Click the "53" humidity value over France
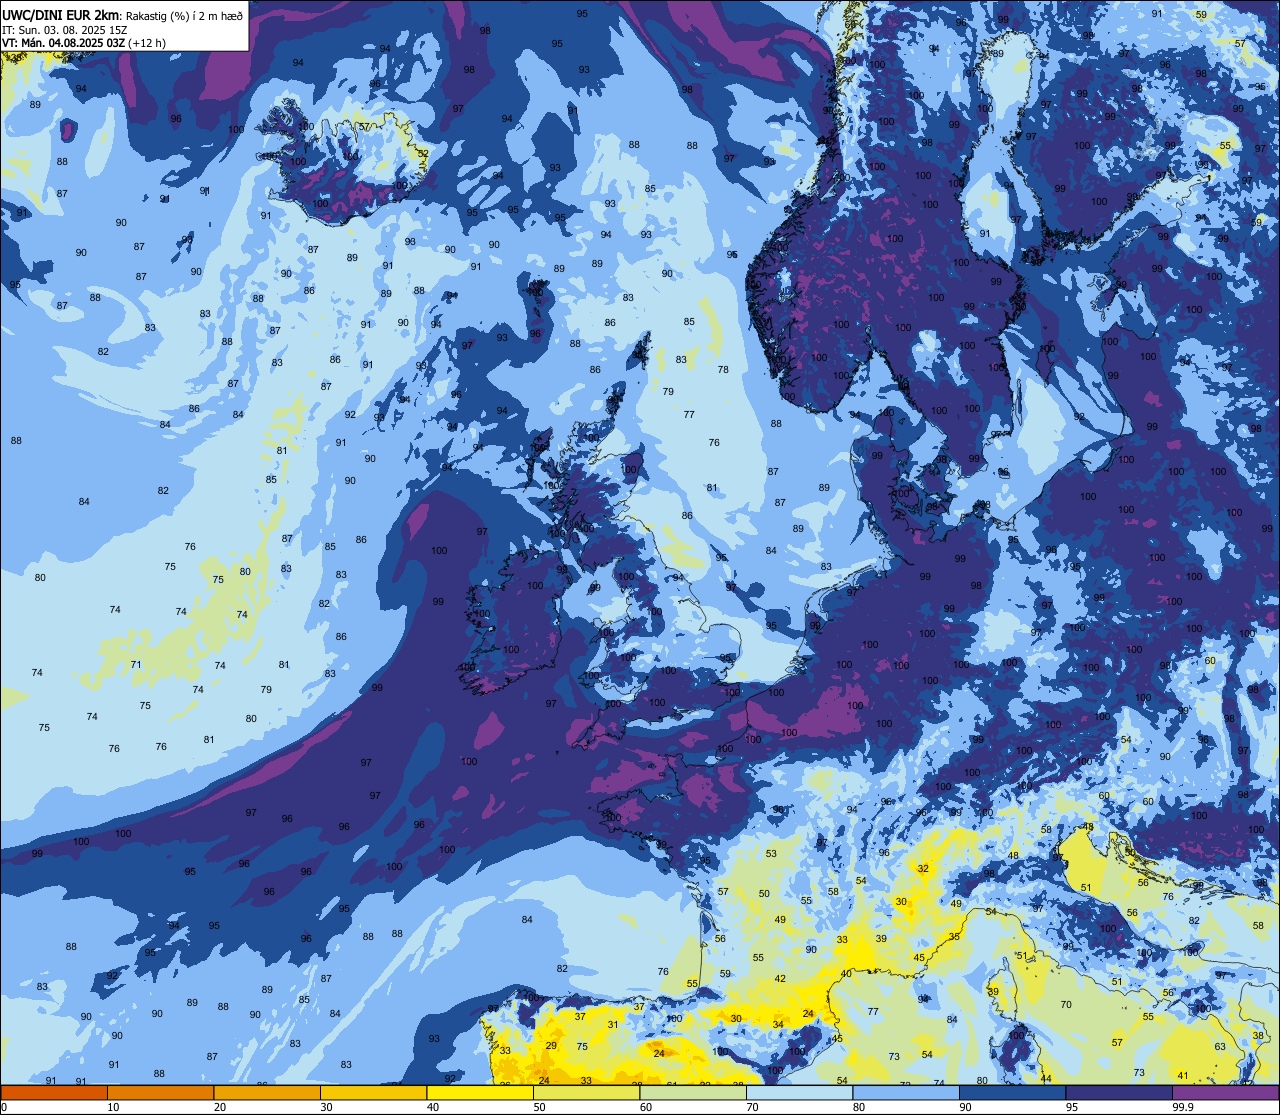This screenshot has width=1280, height=1115. (771, 854)
